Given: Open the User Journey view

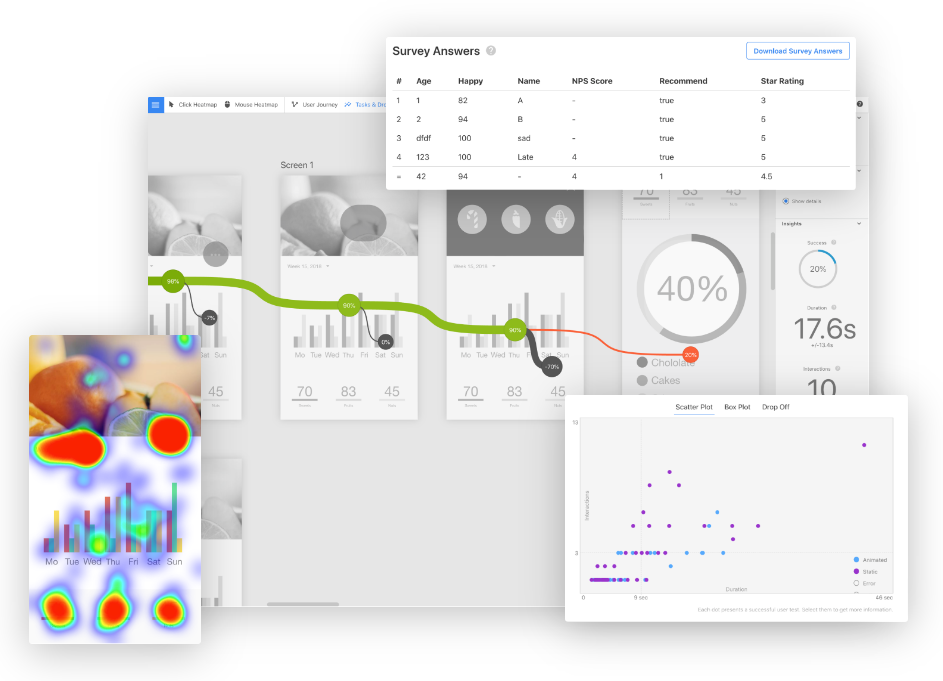Looking at the screenshot, I should pos(315,105).
